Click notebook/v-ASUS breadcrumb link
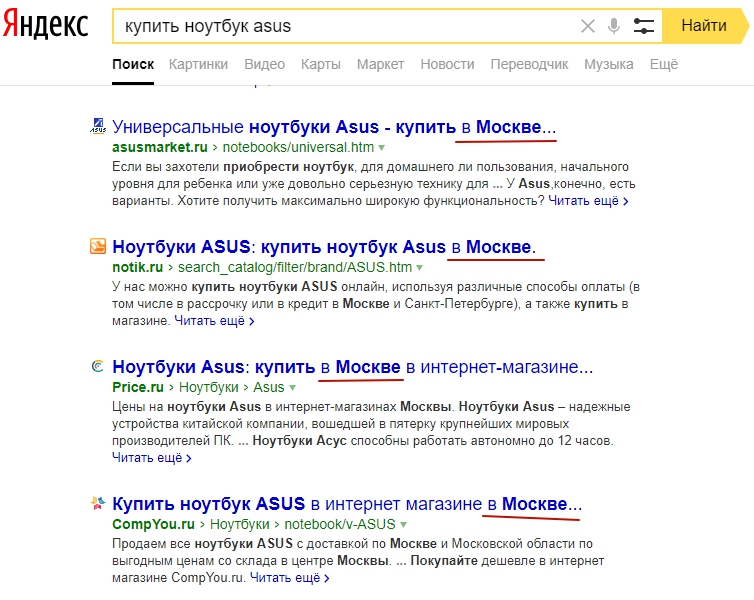This screenshot has height=600, width=754. pyautogui.click(x=340, y=524)
